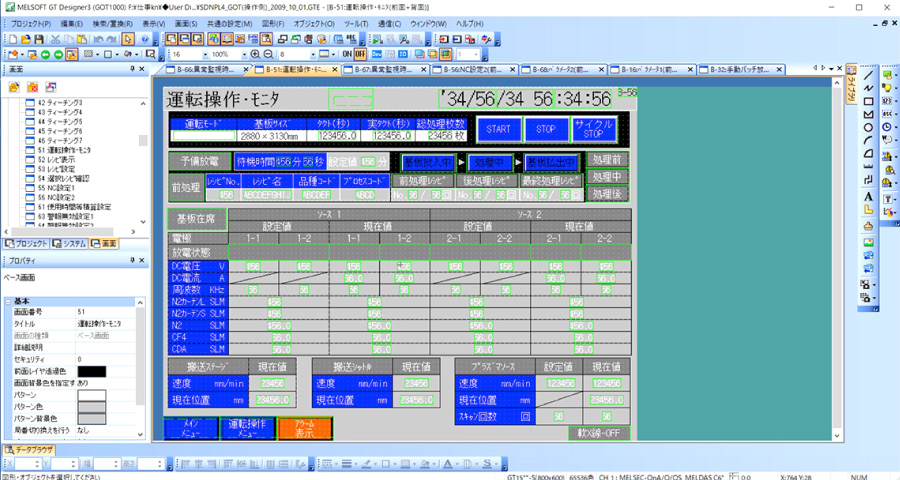The width and height of the screenshot is (900, 480).
Task: Select the STOP button on canvas
Action: pyautogui.click(x=546, y=129)
